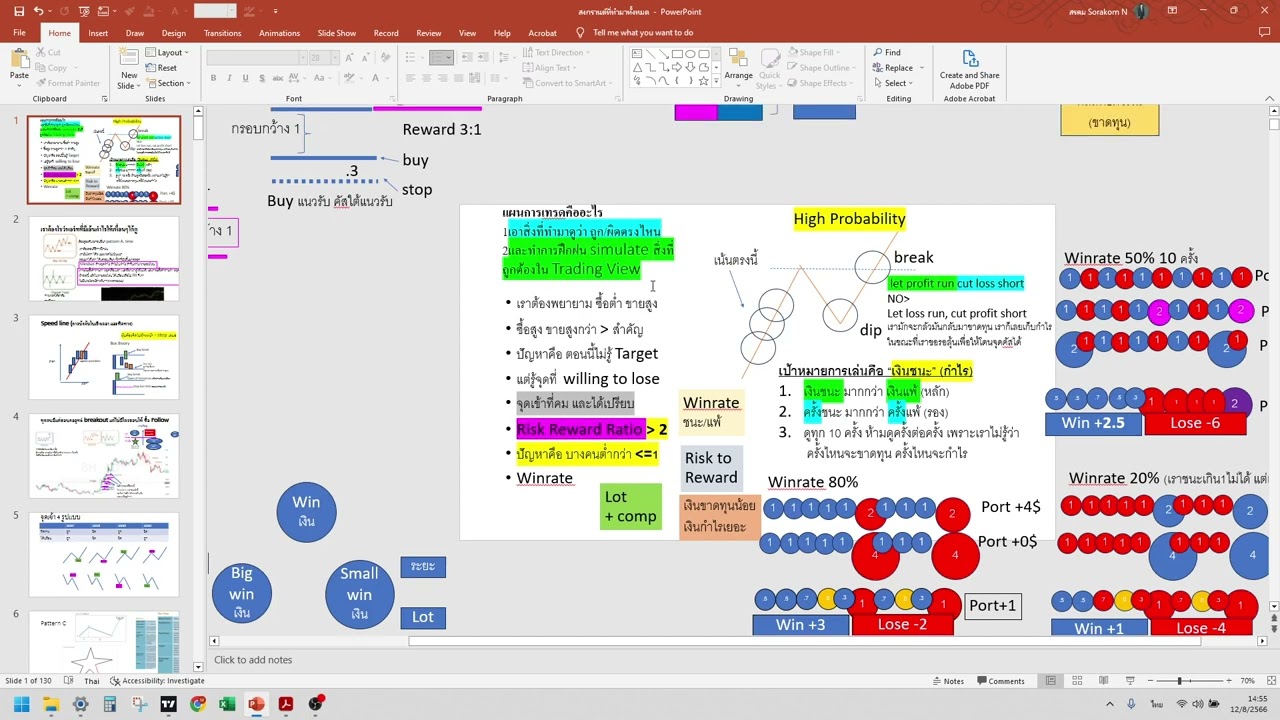Viewport: 1280px width, 720px height.
Task: Toggle center text alignment
Action: click(426, 78)
